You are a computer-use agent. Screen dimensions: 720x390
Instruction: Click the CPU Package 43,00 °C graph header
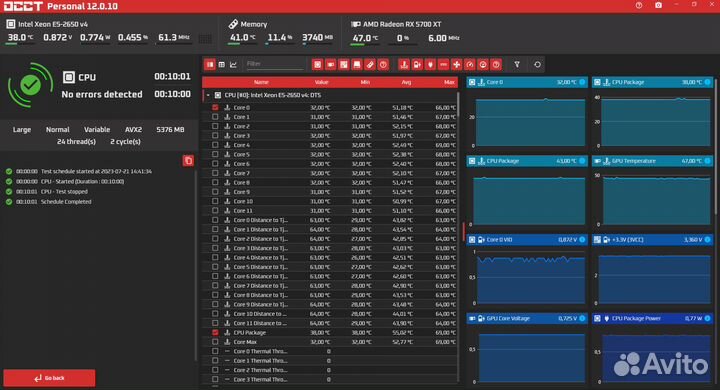point(527,161)
